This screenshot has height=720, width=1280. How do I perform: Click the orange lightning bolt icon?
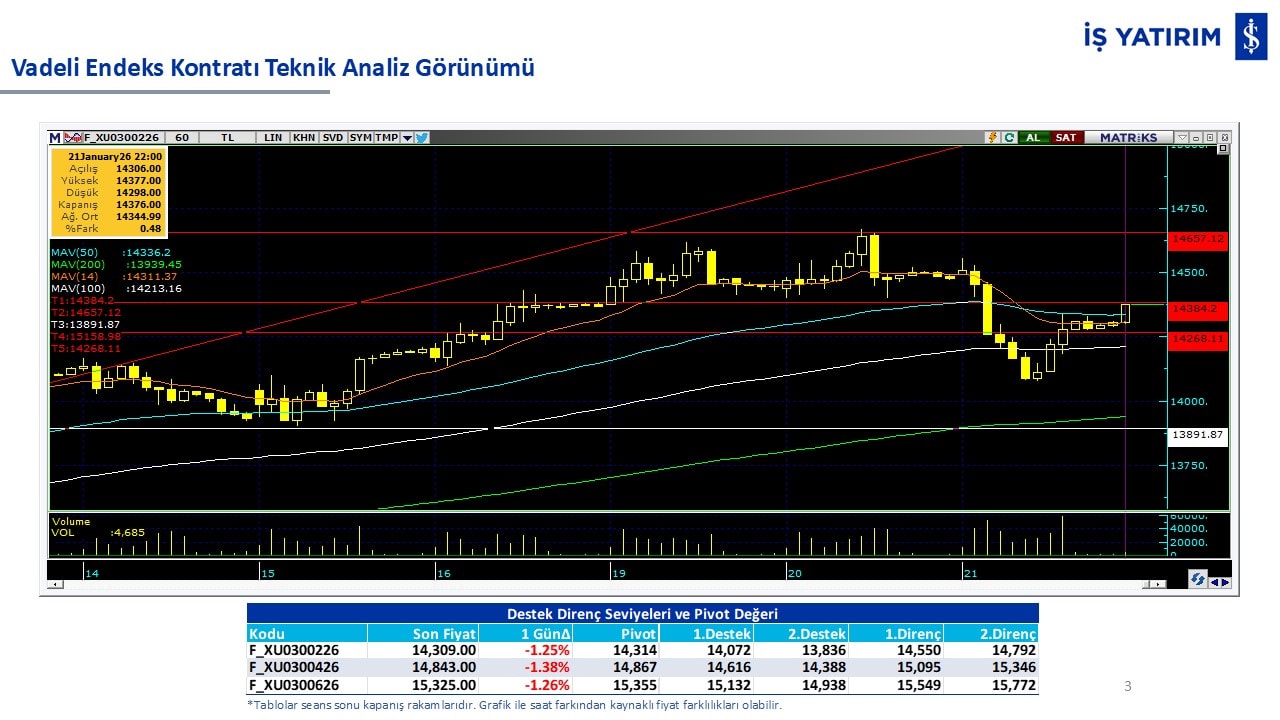tap(992, 138)
